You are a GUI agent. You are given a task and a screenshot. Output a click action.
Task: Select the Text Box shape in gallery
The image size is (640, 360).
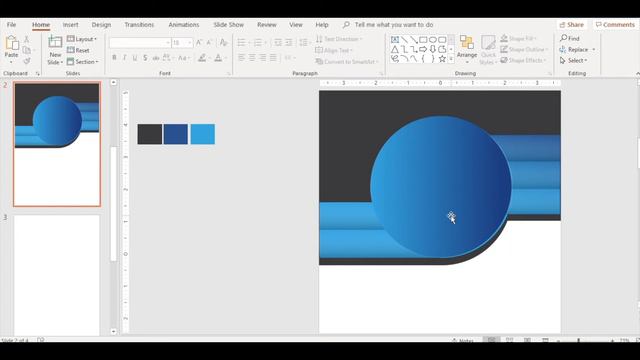pyautogui.click(x=395, y=40)
